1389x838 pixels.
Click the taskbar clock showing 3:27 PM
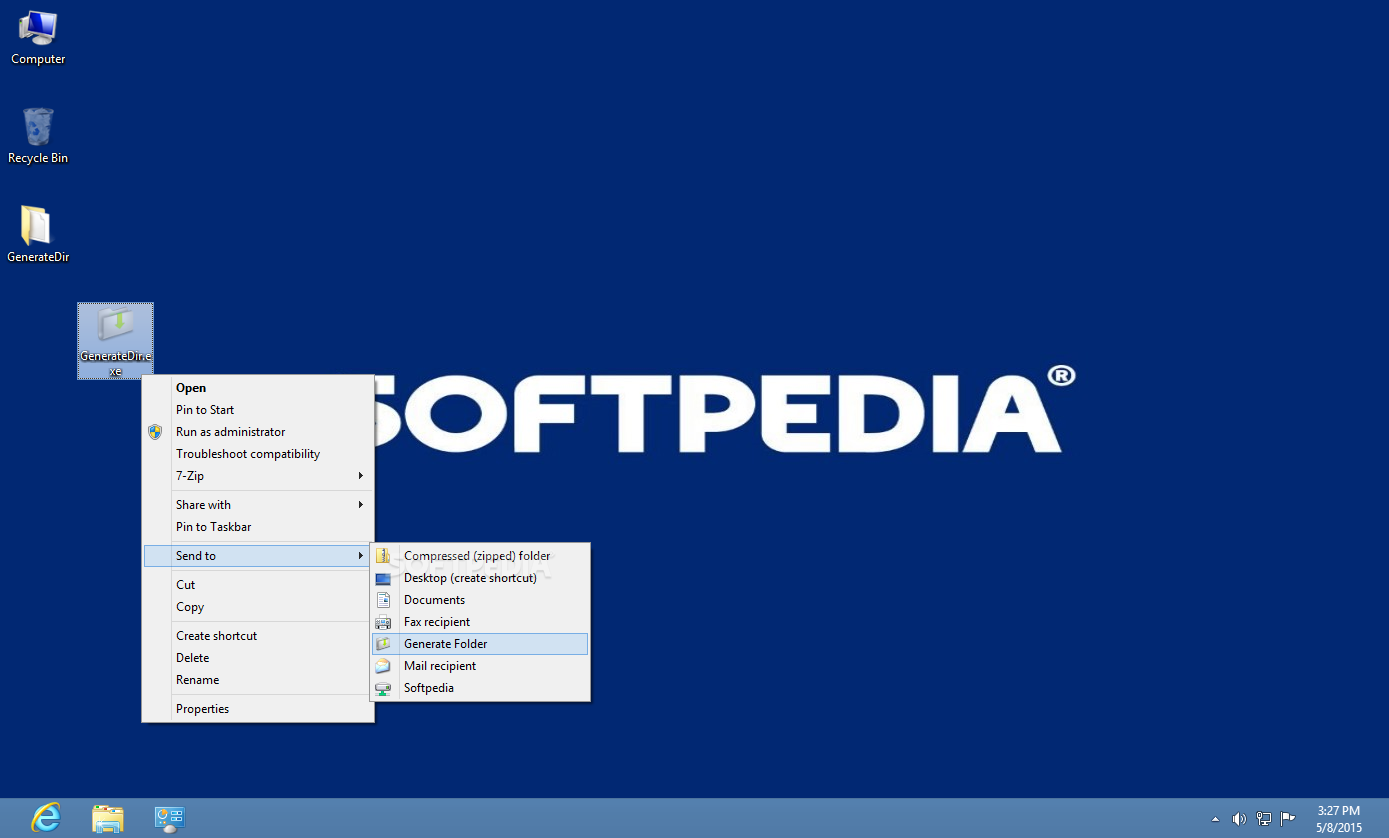pyautogui.click(x=1339, y=819)
